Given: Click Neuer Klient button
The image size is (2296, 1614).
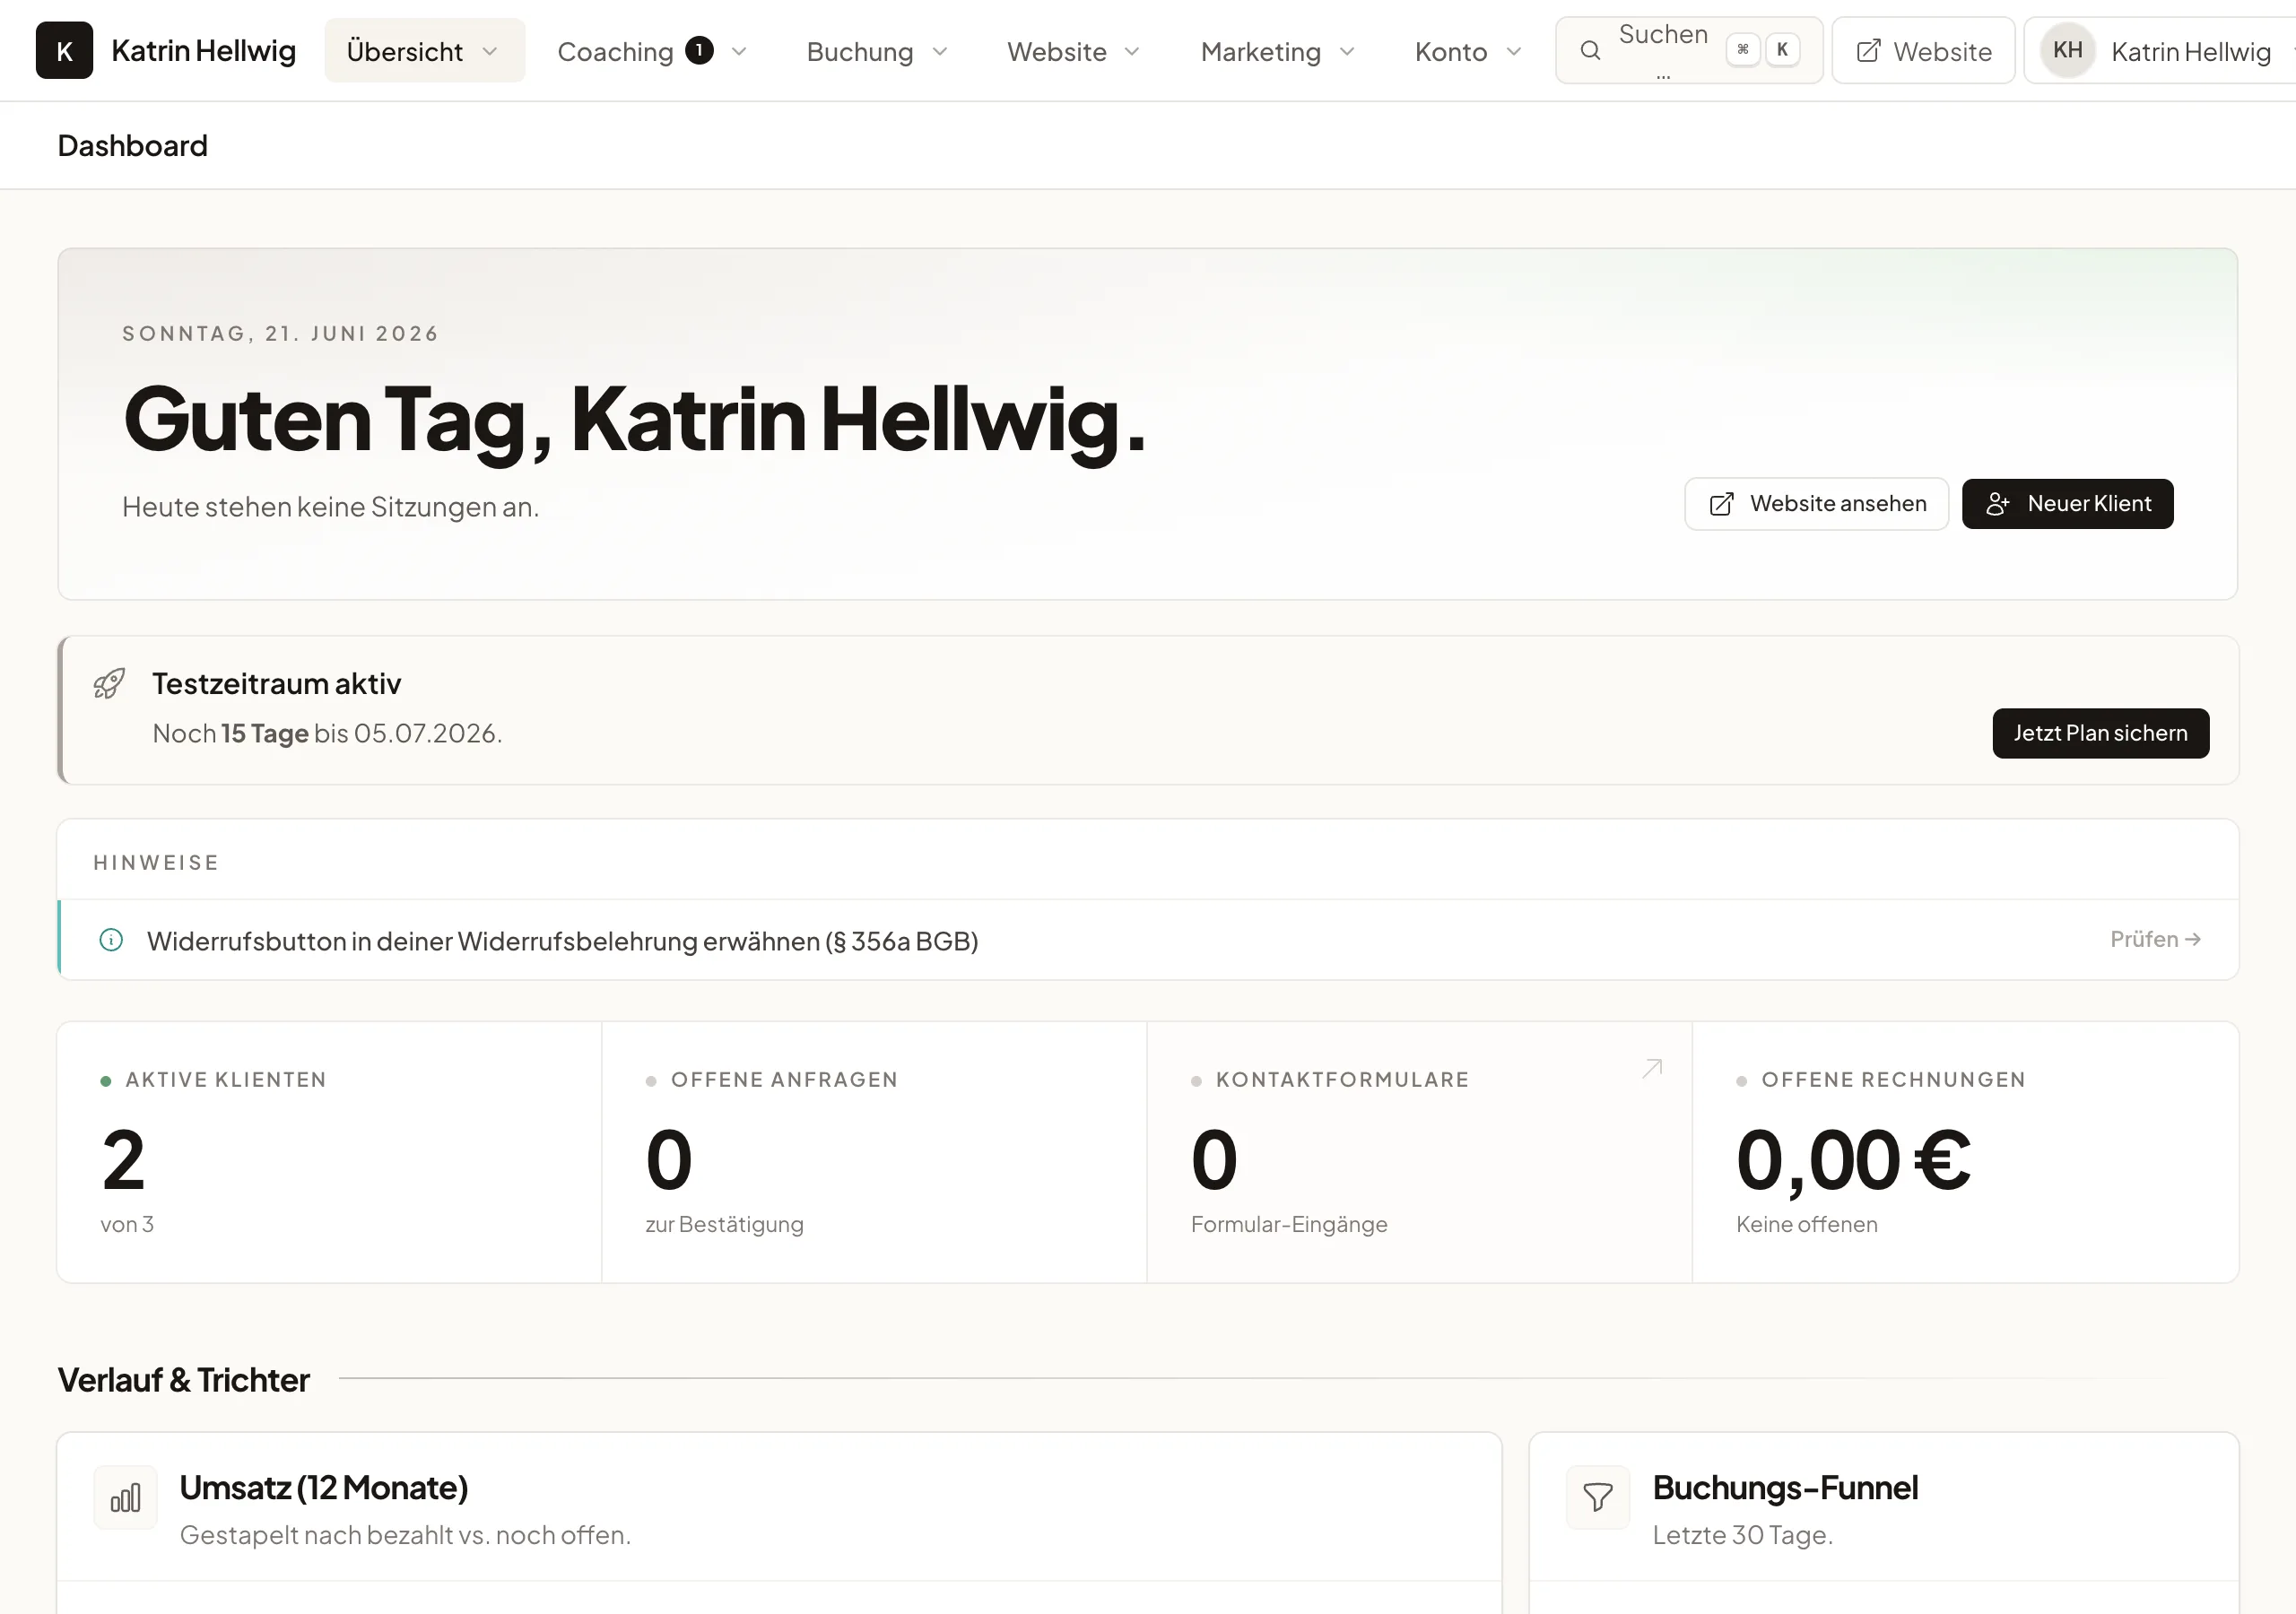Looking at the screenshot, I should 2067,504.
